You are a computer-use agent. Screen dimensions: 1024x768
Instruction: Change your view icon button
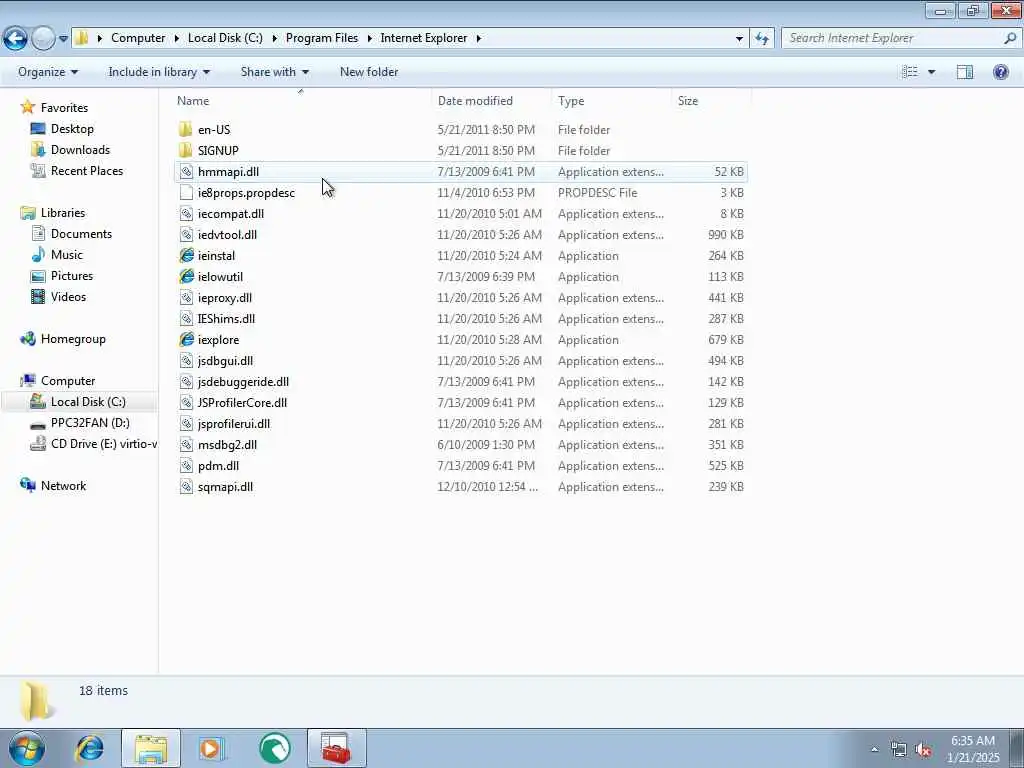click(909, 72)
